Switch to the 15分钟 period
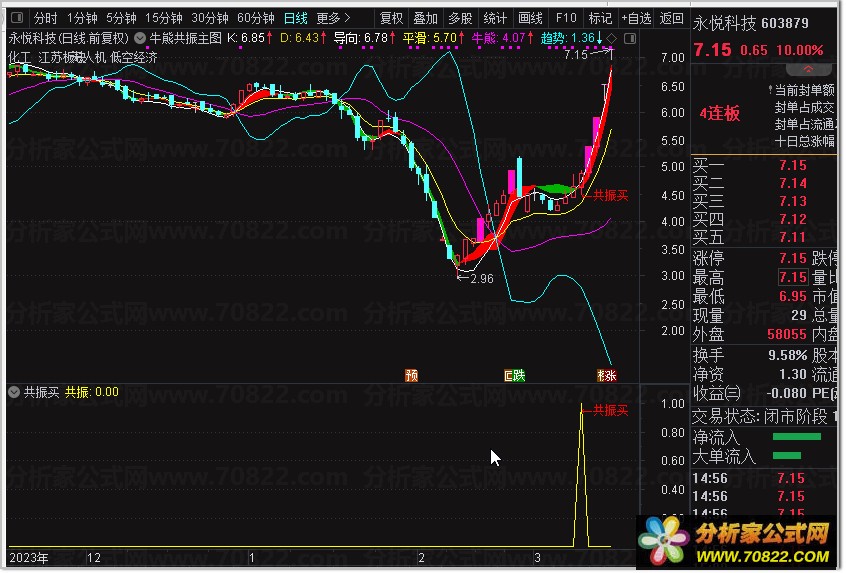 [x=164, y=18]
